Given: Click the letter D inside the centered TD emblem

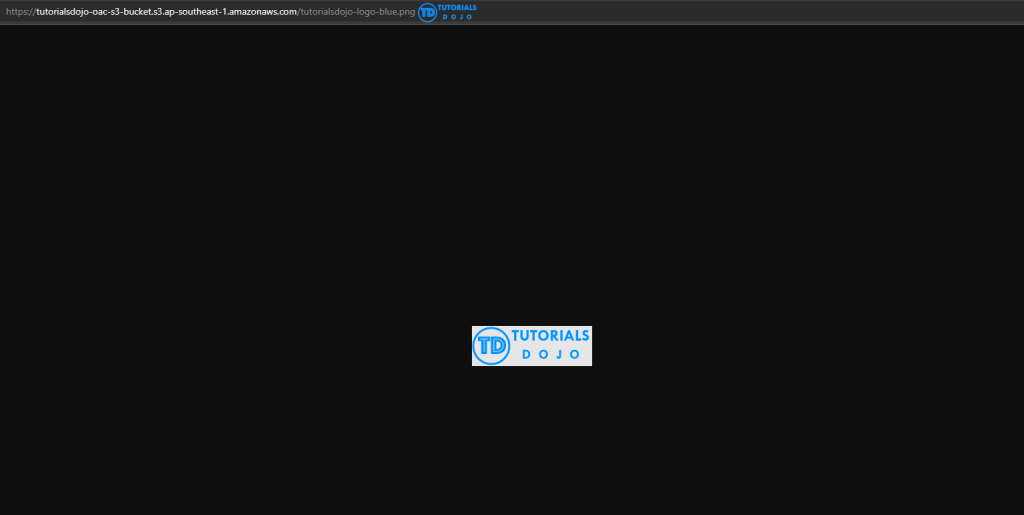Looking at the screenshot, I should click(x=497, y=346).
